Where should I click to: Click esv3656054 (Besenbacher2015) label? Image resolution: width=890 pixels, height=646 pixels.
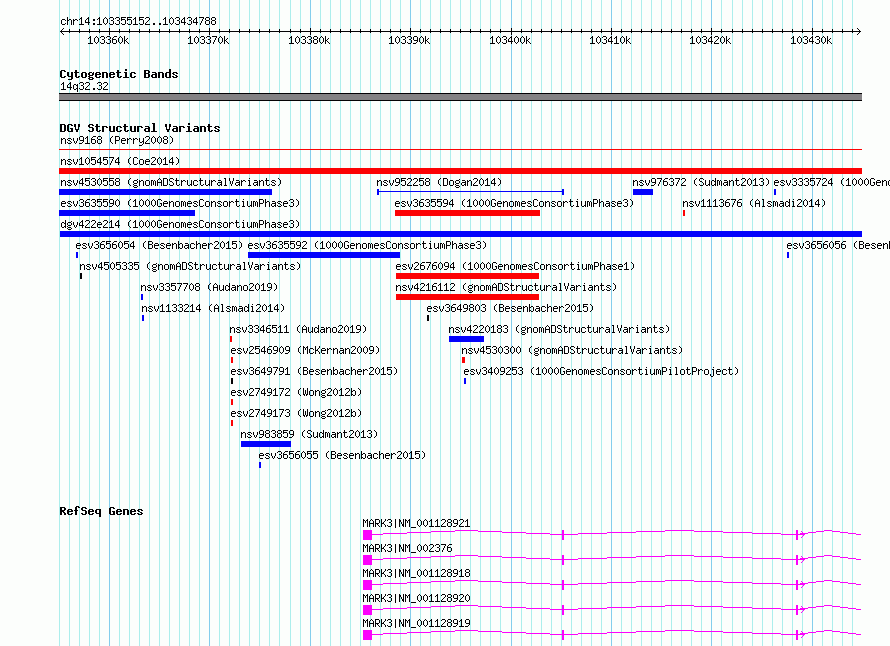[159, 245]
